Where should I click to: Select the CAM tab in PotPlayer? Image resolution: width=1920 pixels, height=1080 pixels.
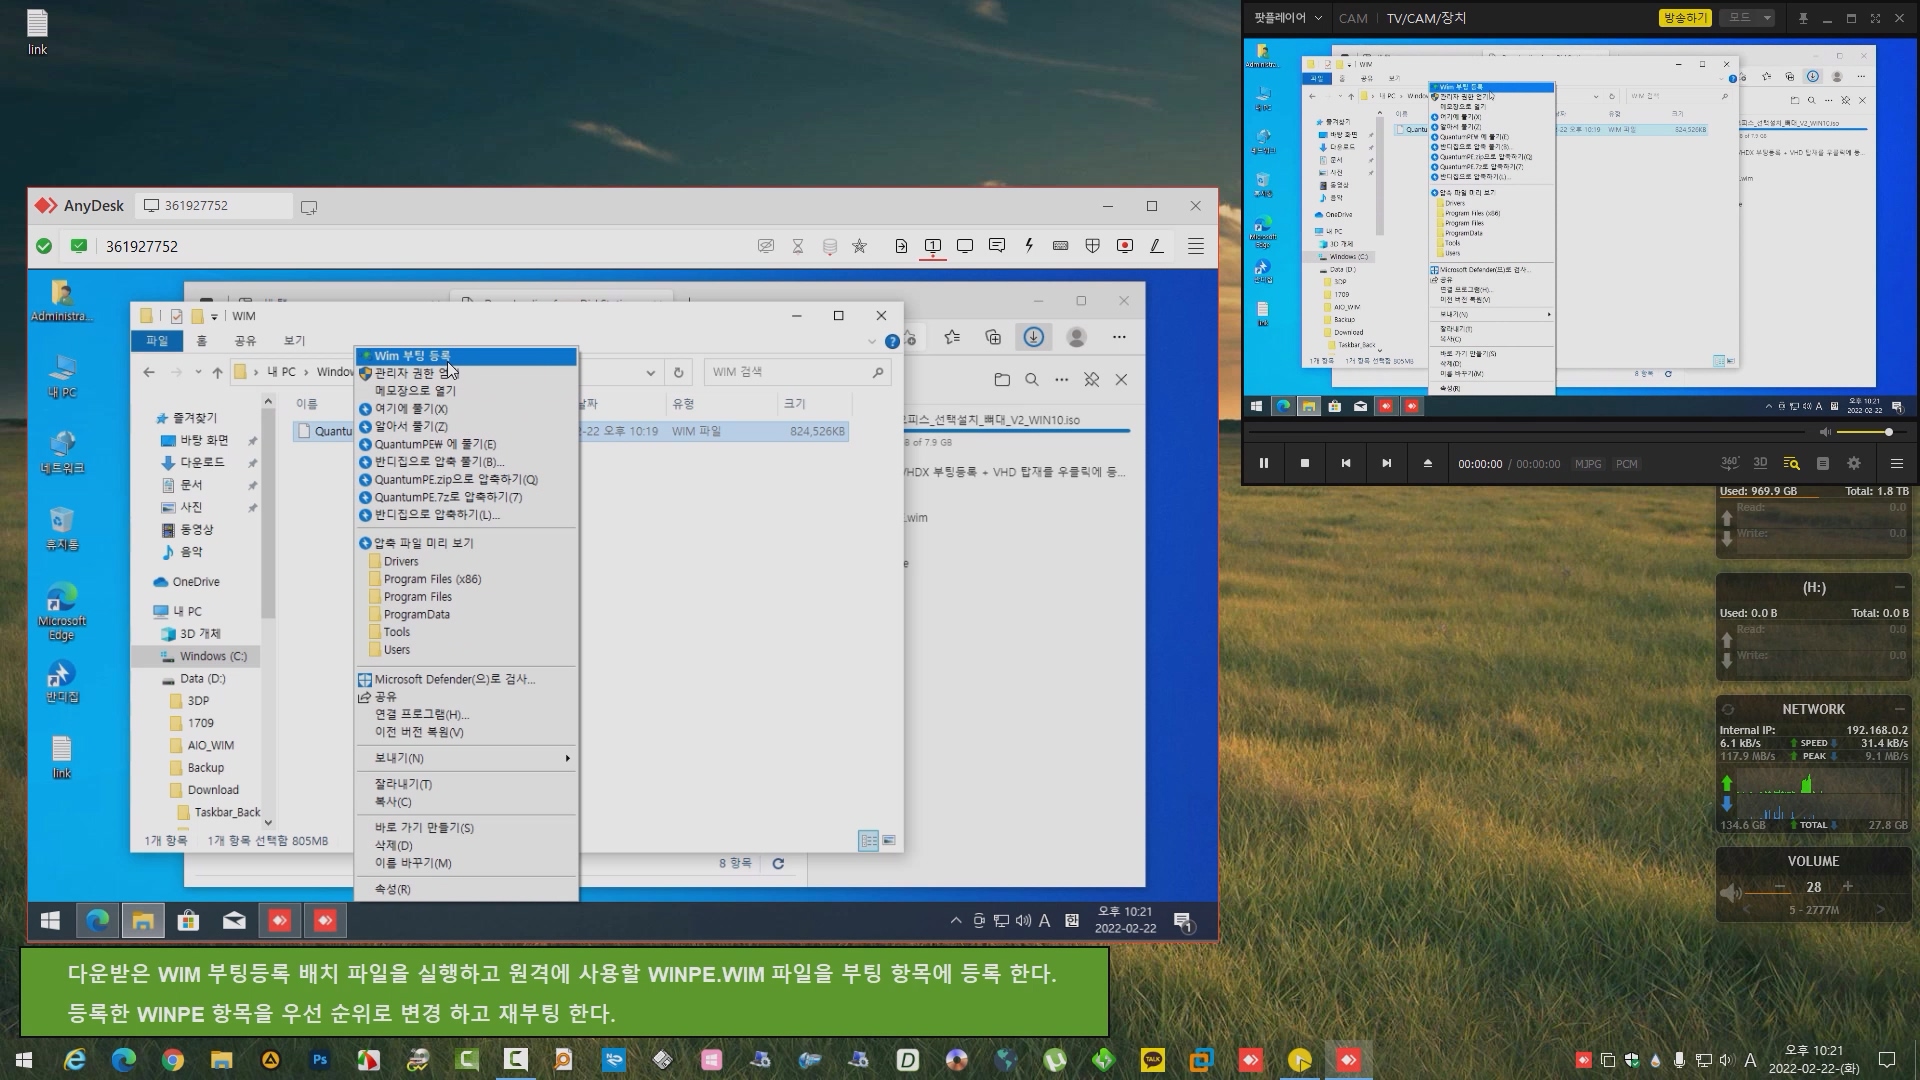pos(1353,18)
